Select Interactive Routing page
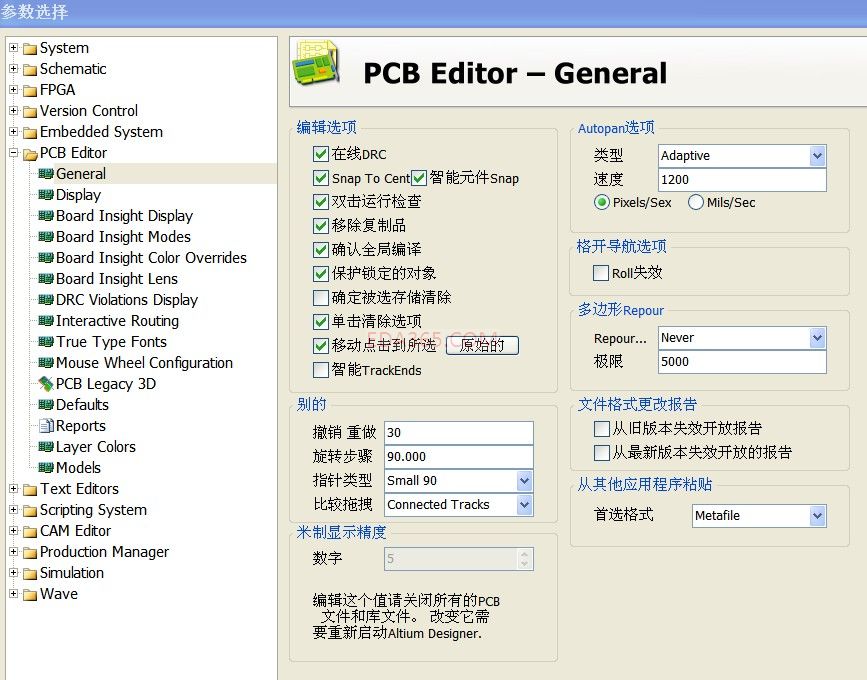Image resolution: width=867 pixels, height=680 pixels. click(x=117, y=321)
